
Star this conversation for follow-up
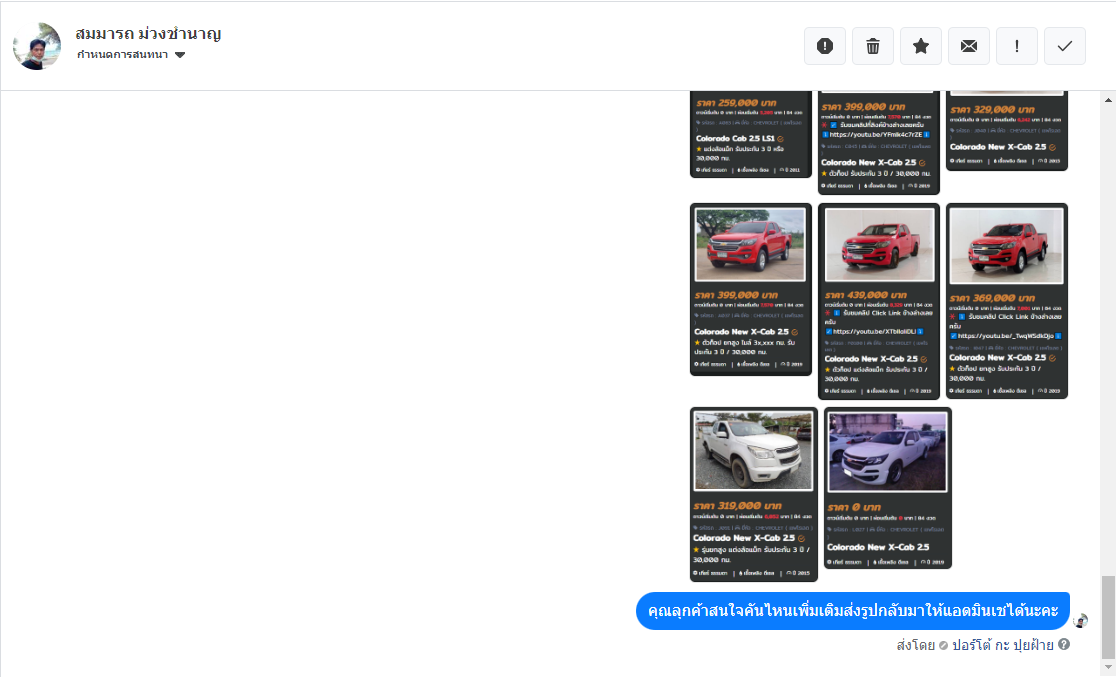[921, 46]
